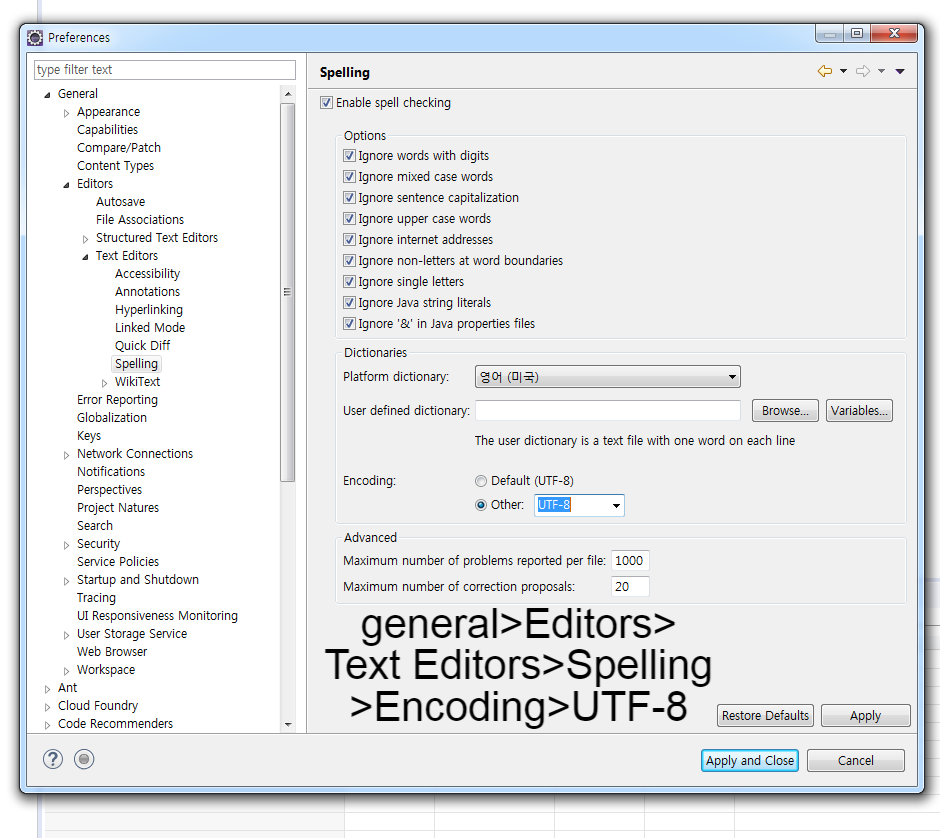Click the User defined dictionary field
Image resolution: width=940 pixels, height=838 pixels.
click(607, 411)
